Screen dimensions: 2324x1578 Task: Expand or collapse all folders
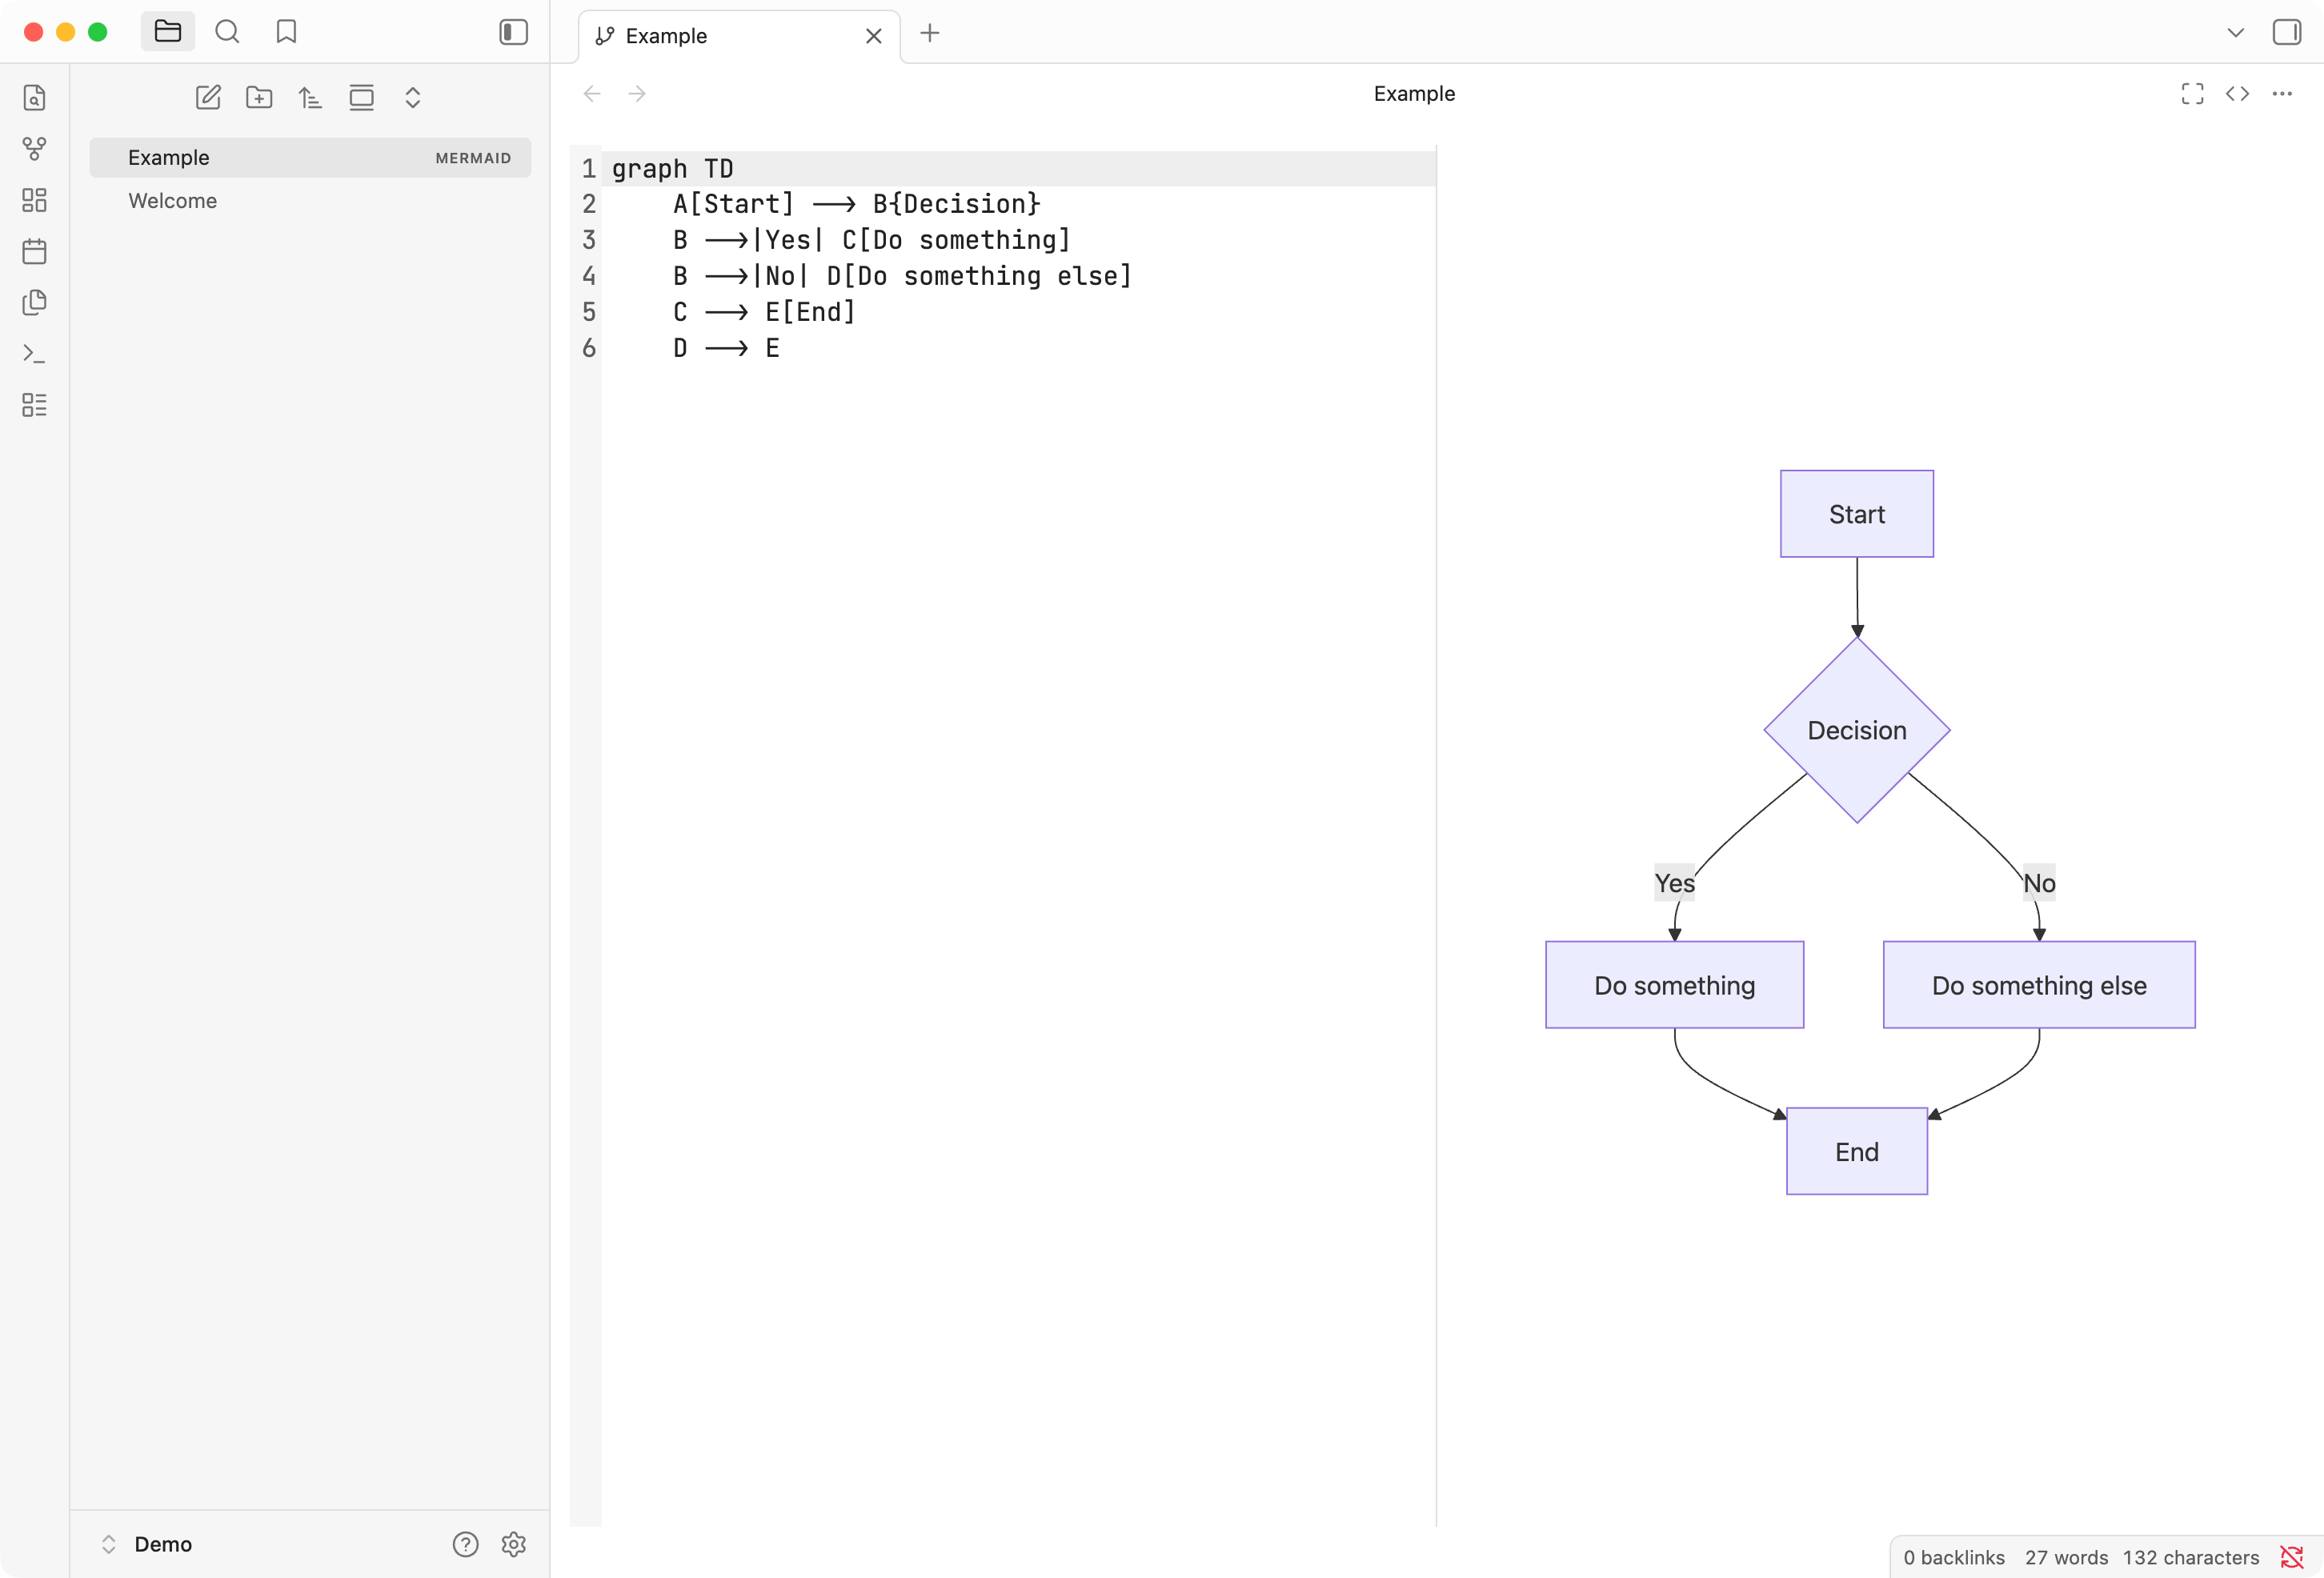click(x=412, y=97)
